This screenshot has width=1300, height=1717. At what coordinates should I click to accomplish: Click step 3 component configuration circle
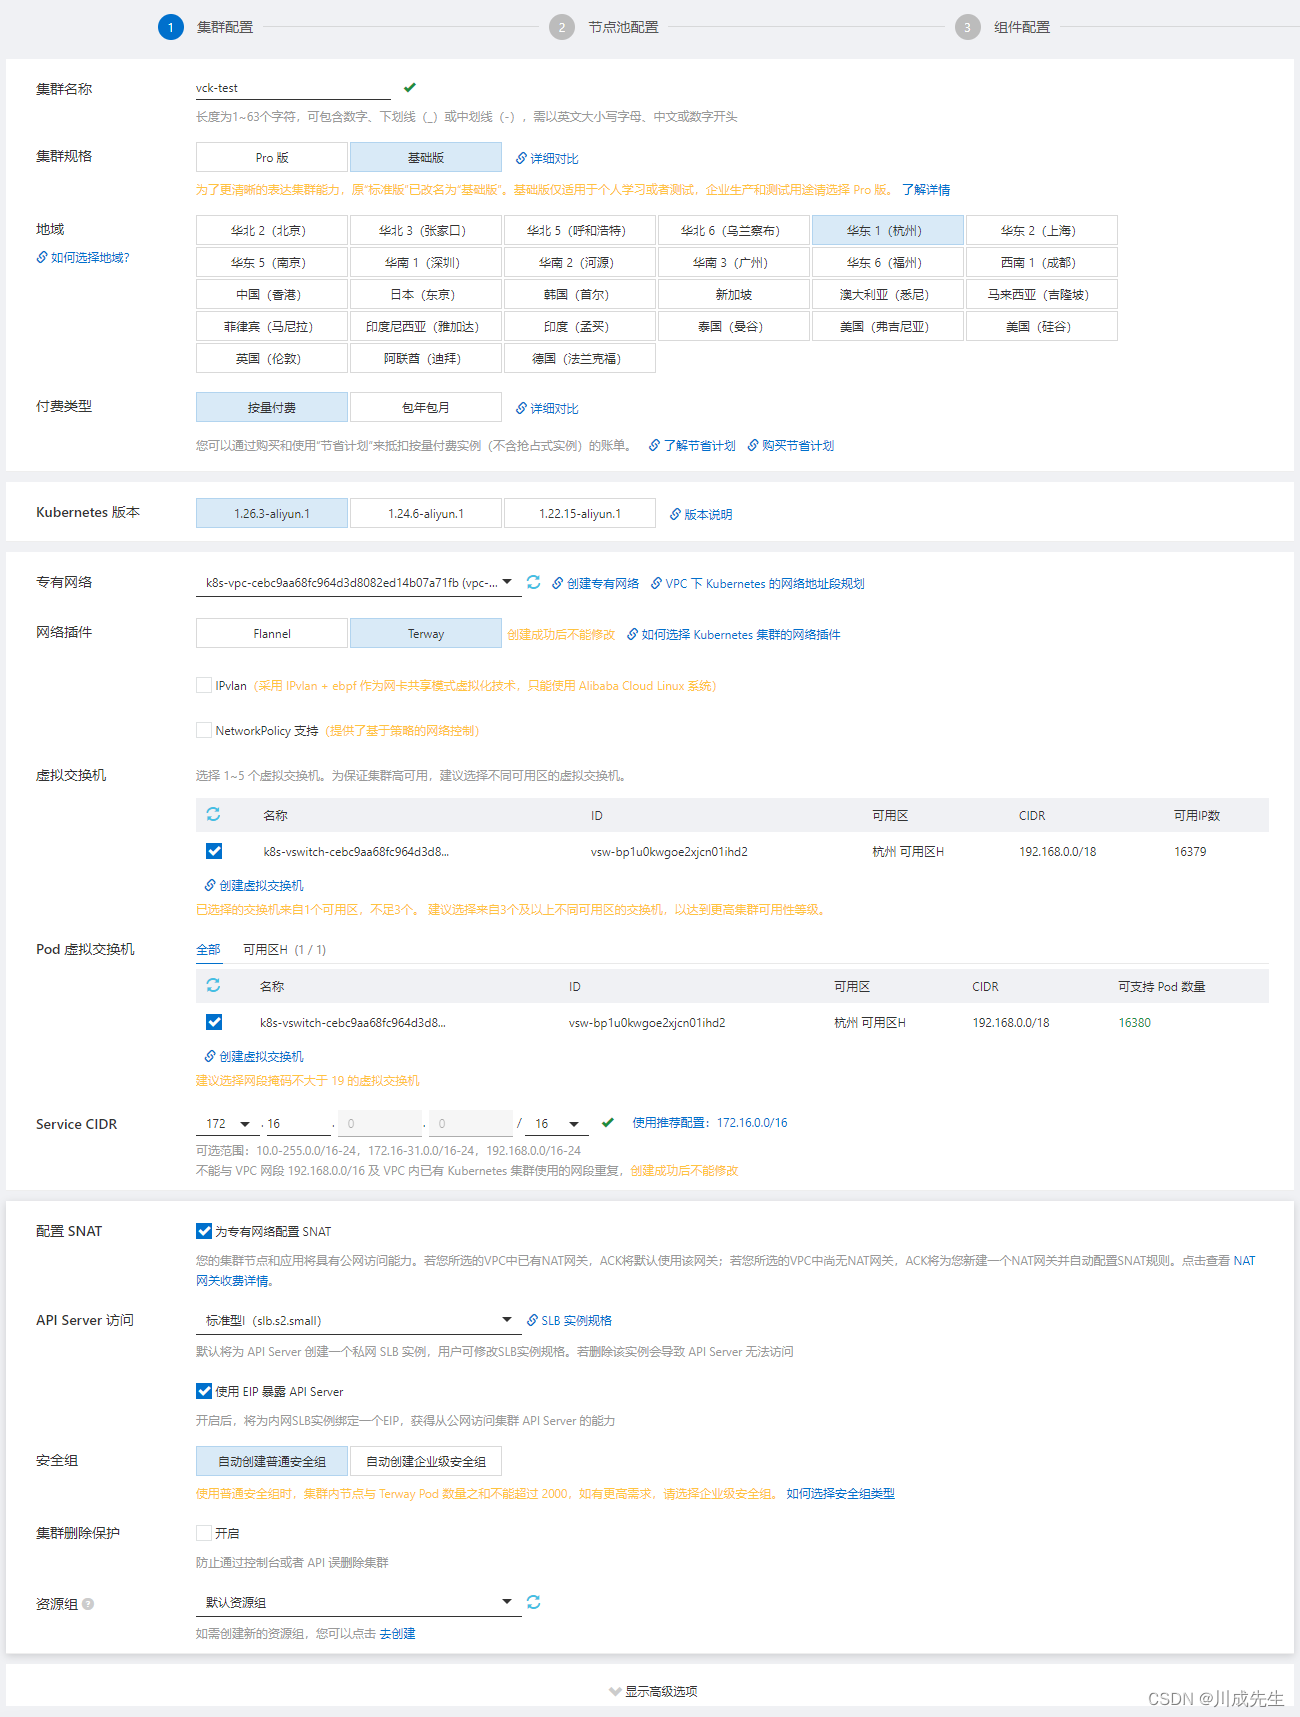[967, 27]
